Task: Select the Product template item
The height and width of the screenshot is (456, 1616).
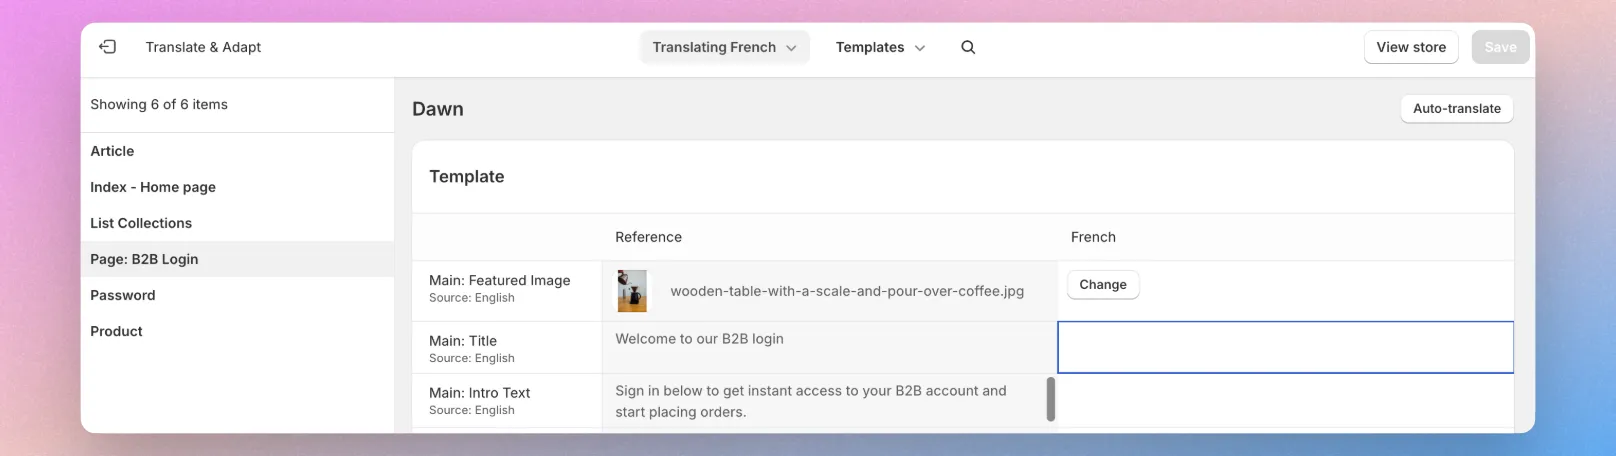Action: [x=238, y=331]
